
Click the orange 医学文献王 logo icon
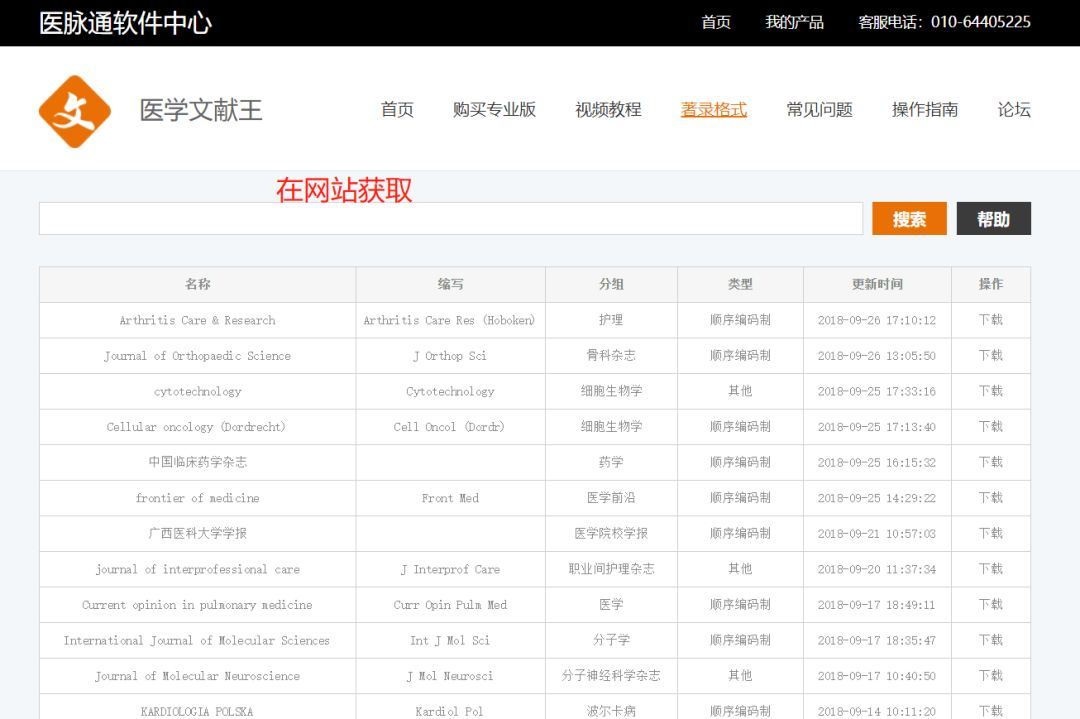[x=74, y=111]
